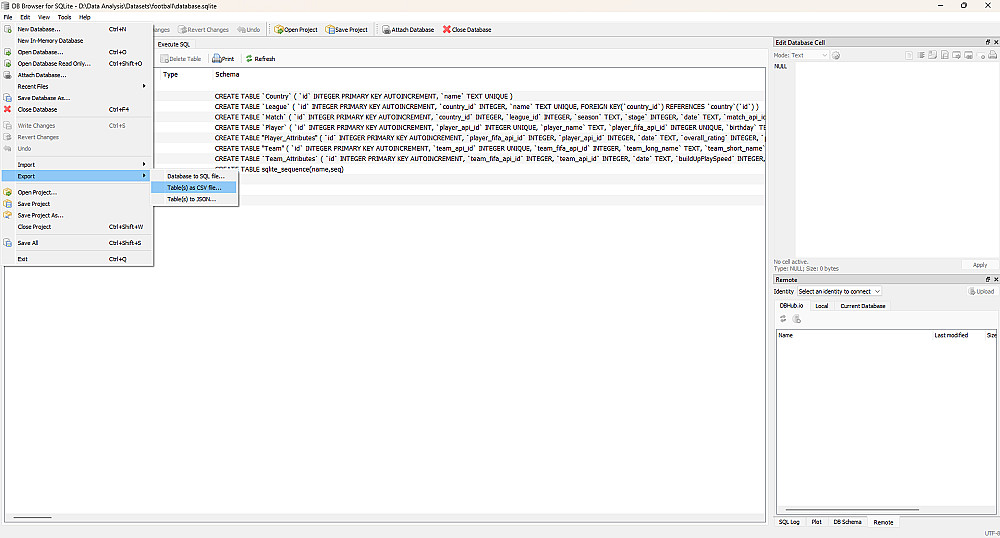The width and height of the screenshot is (1000, 538).
Task: Click the auto-switch mode icon beside Mode dropdown
Action: click(836, 55)
